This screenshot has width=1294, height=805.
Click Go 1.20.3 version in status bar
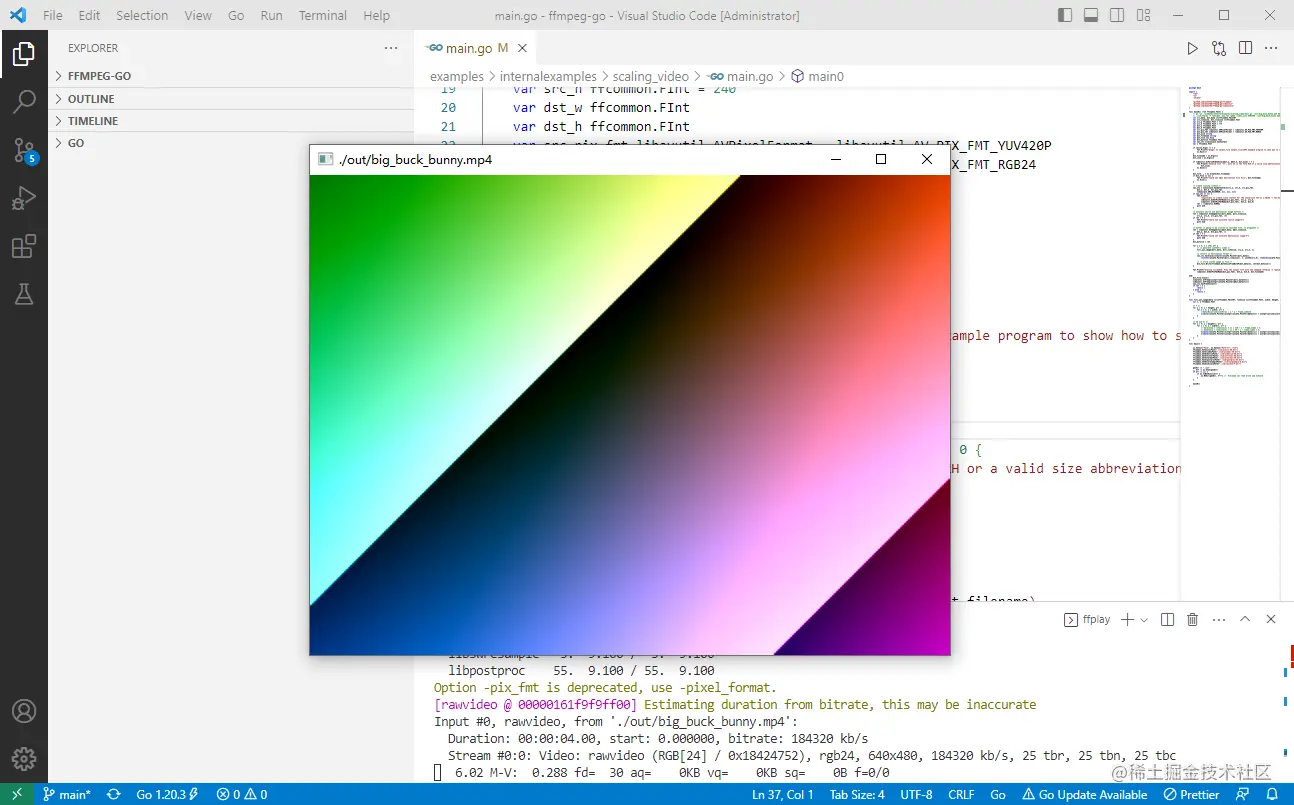(x=166, y=794)
